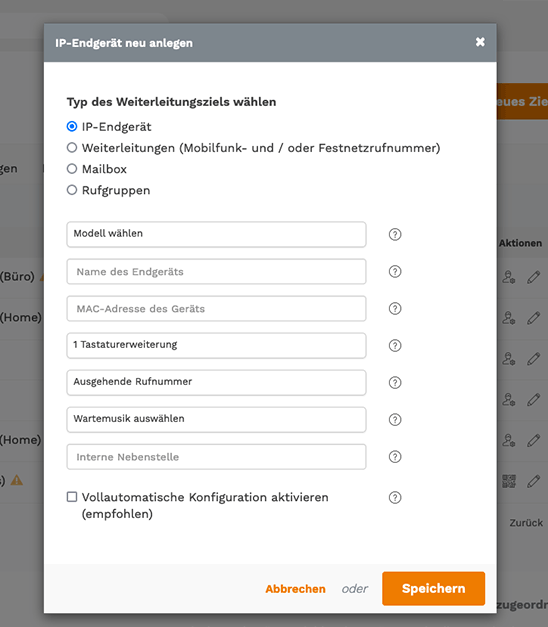Image resolution: width=548 pixels, height=627 pixels.
Task: Select the IP-Endgerät radio option
Action: click(72, 126)
